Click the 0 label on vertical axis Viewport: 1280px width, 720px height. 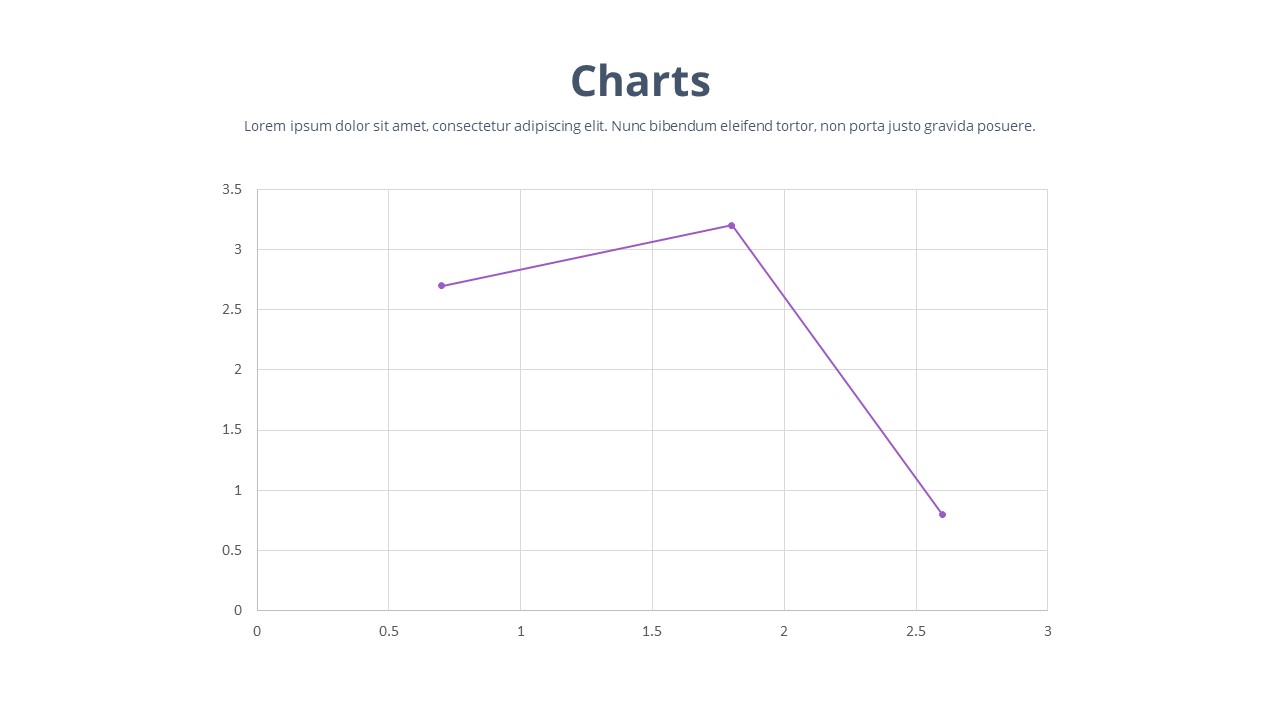[x=238, y=610]
